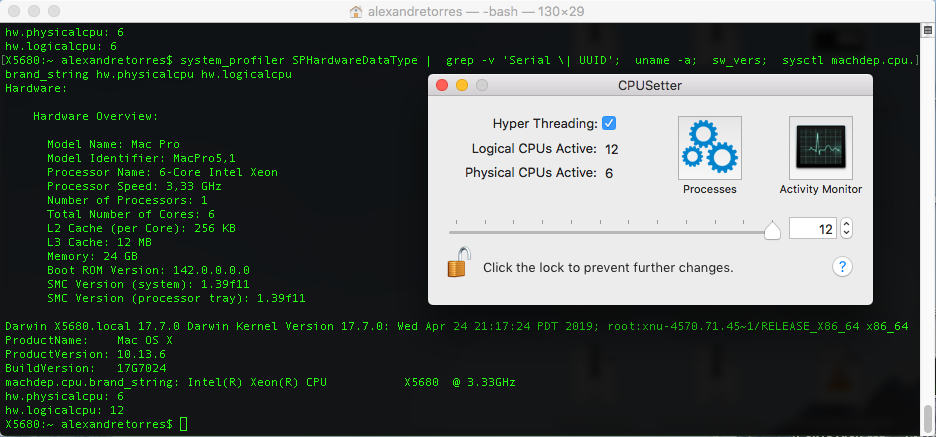Click the CPUSetter window title
Image resolution: width=936 pixels, height=437 pixels.
tap(650, 85)
